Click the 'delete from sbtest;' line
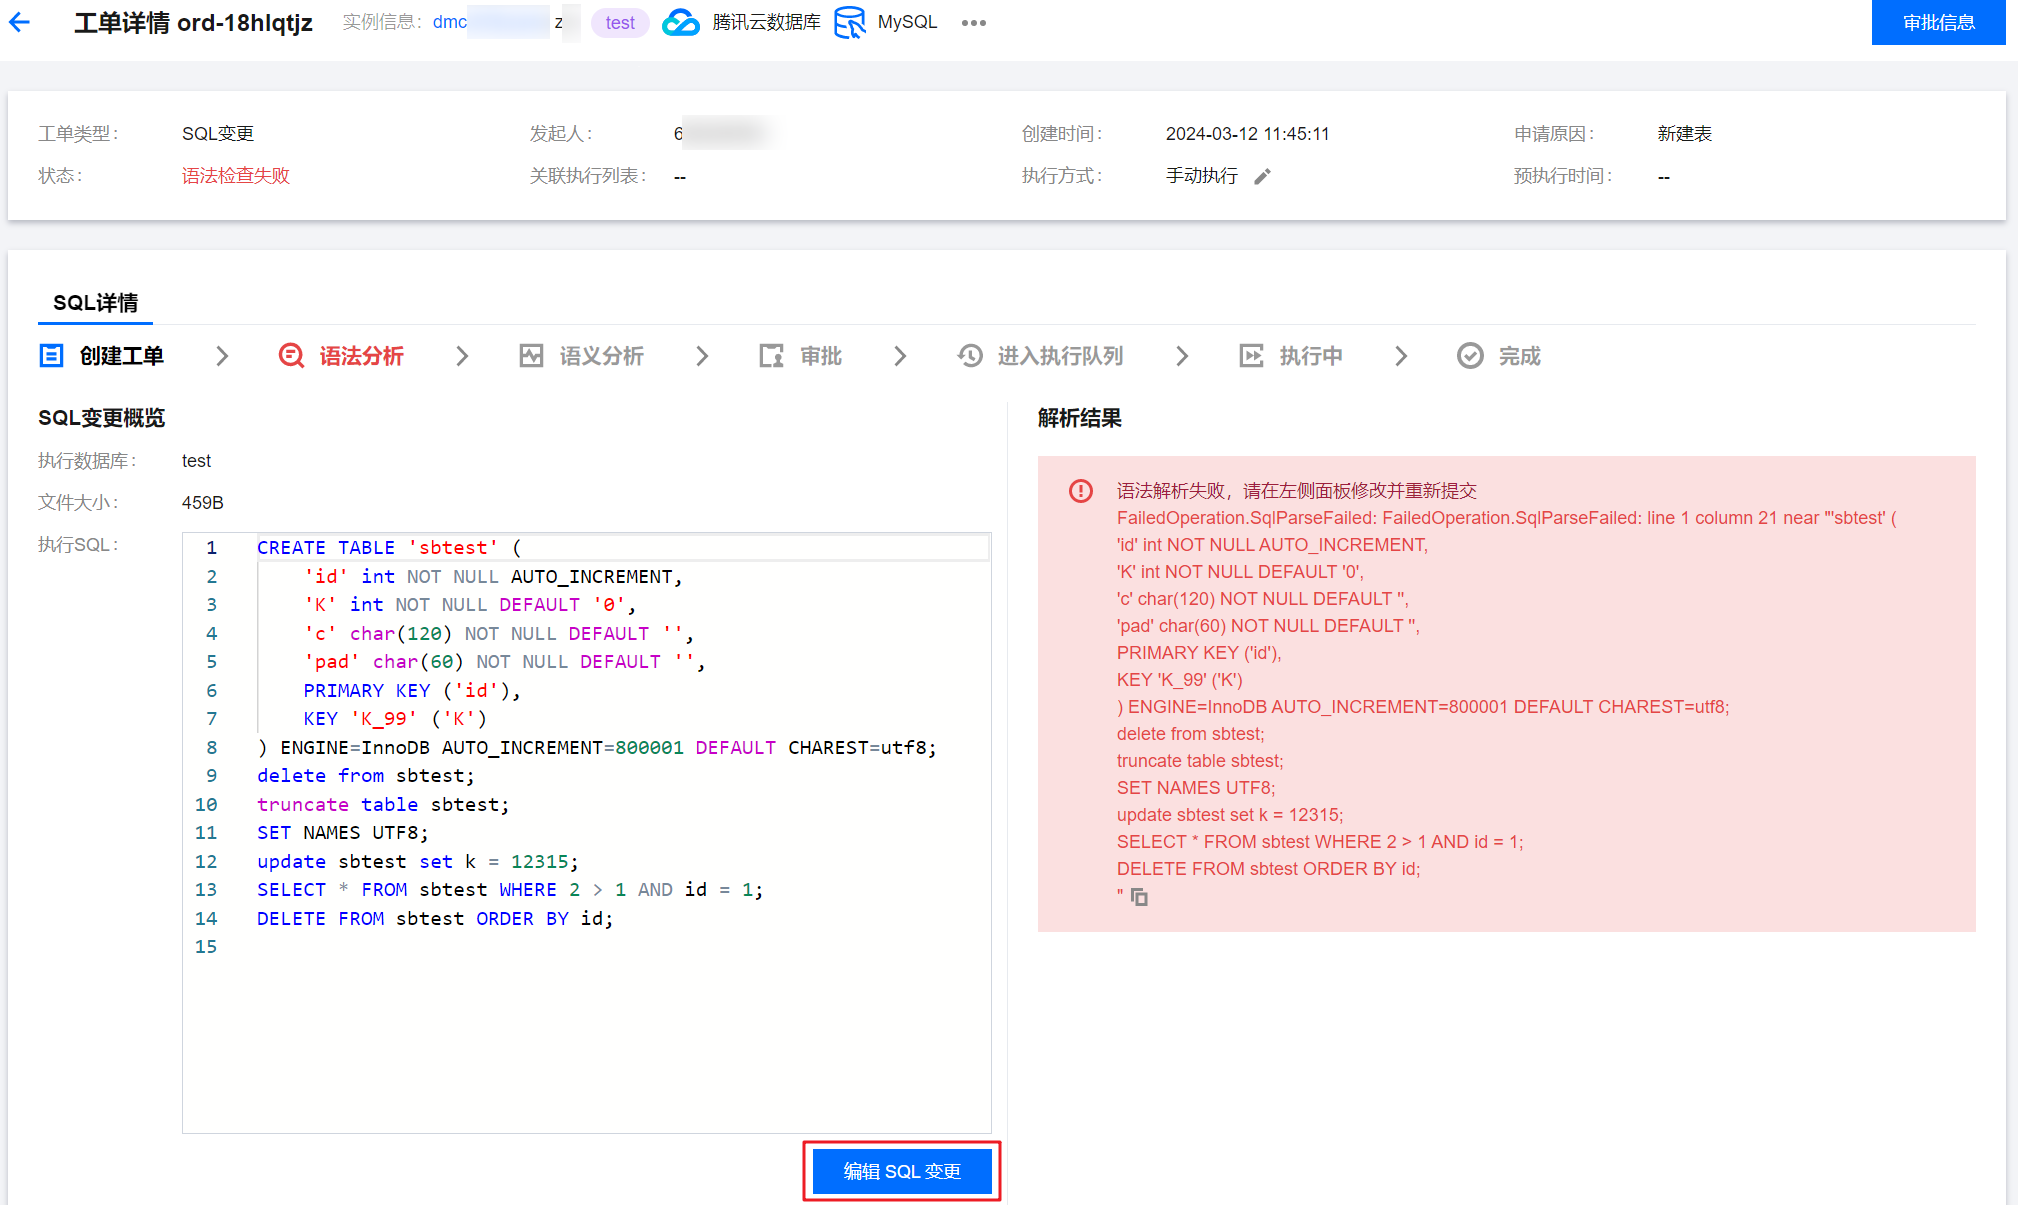 tap(366, 776)
